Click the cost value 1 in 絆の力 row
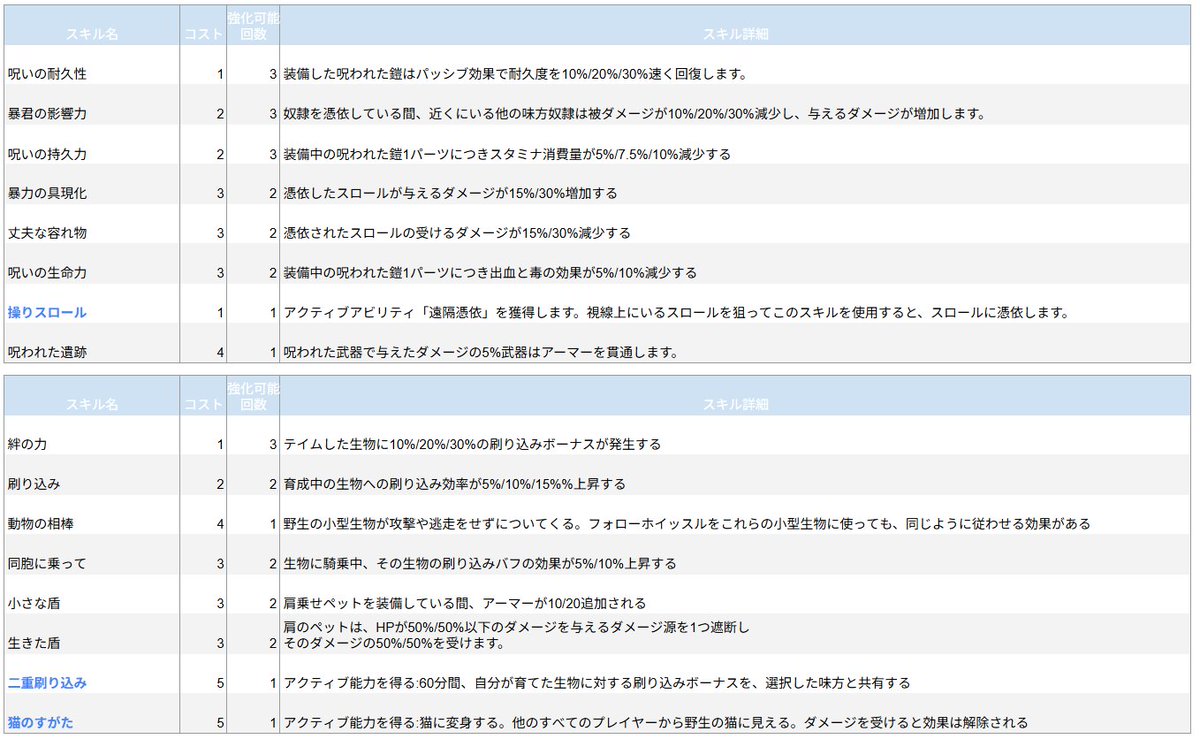Screen dimensions: 1200x739 [x=220, y=444]
